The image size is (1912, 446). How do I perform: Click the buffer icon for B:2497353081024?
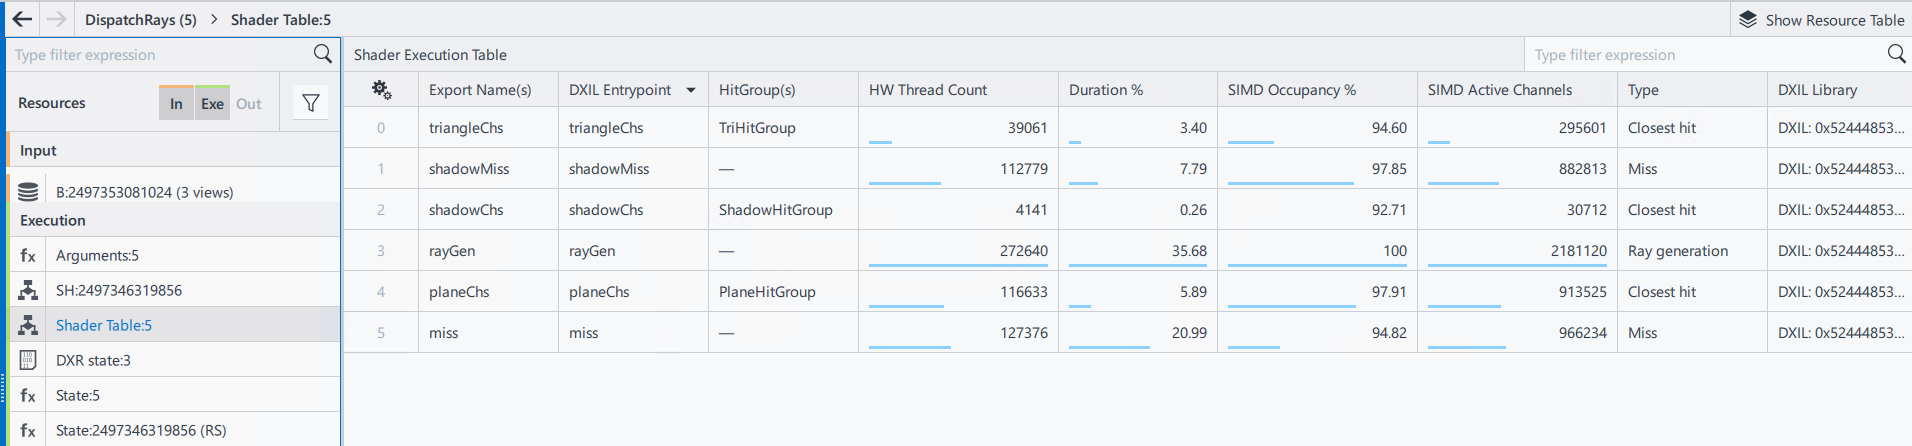tap(28, 192)
